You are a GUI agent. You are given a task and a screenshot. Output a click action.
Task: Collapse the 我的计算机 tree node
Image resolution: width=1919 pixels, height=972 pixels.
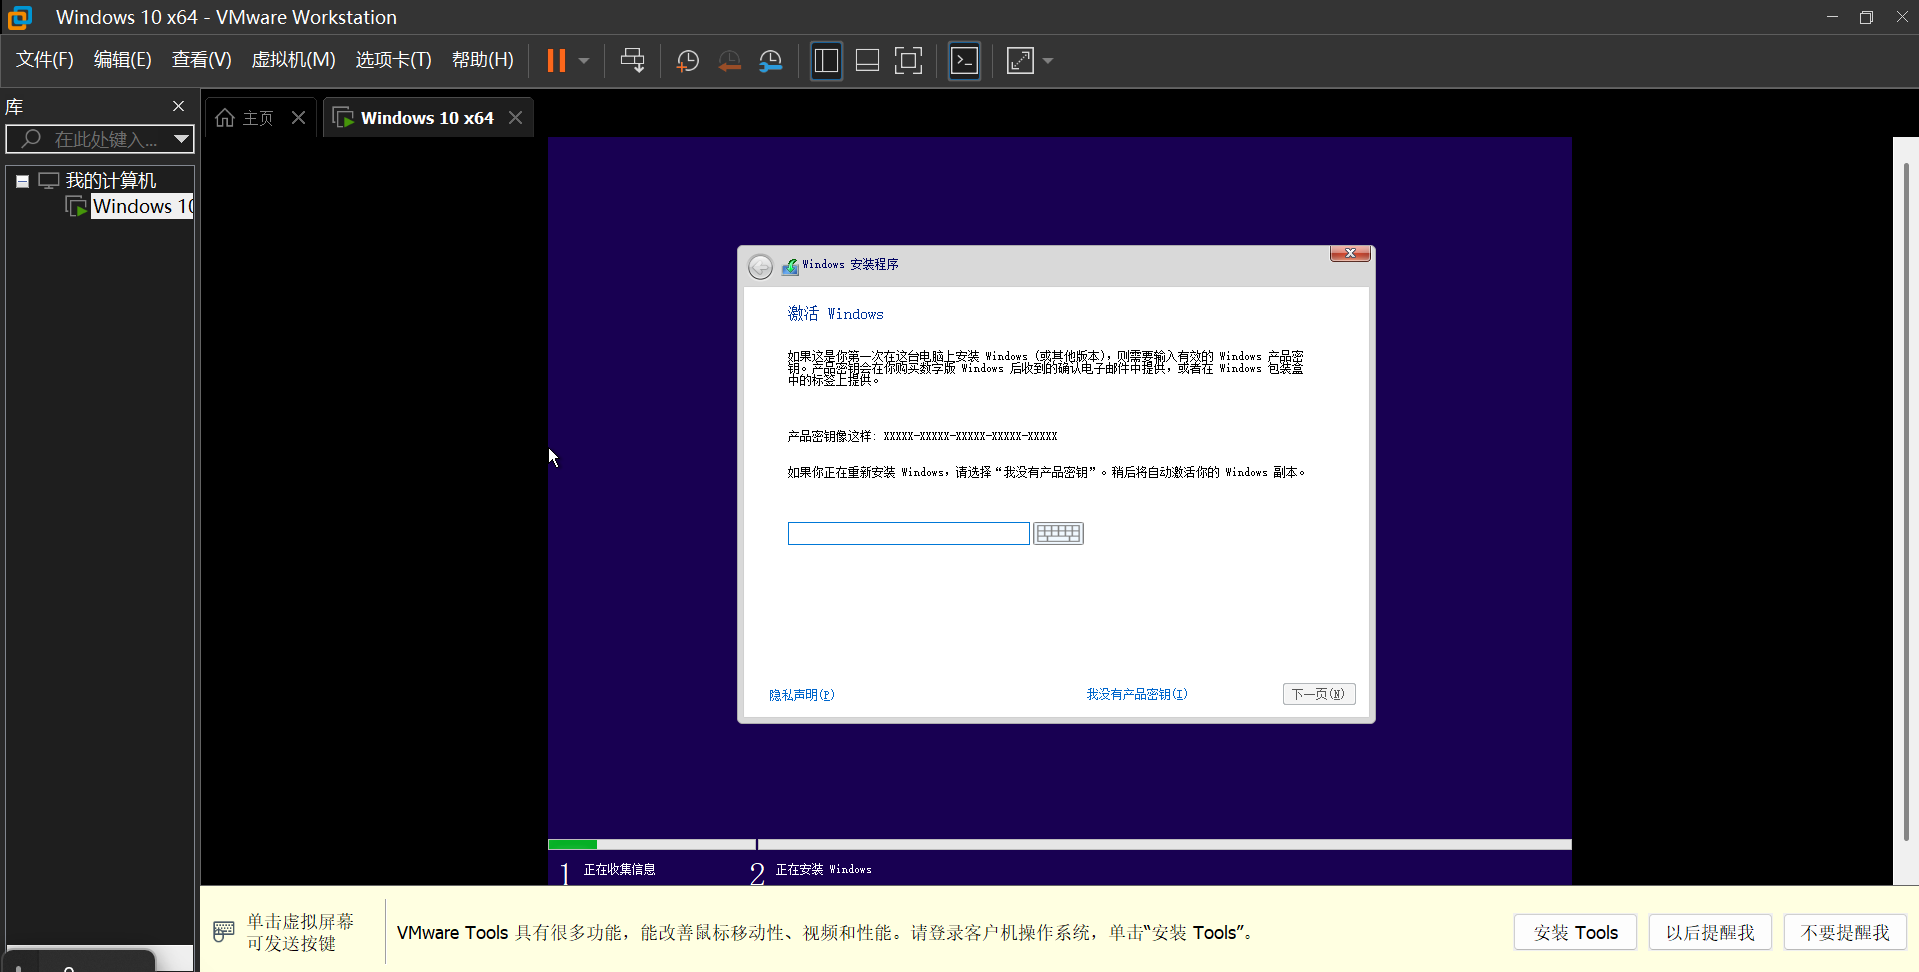(22, 180)
